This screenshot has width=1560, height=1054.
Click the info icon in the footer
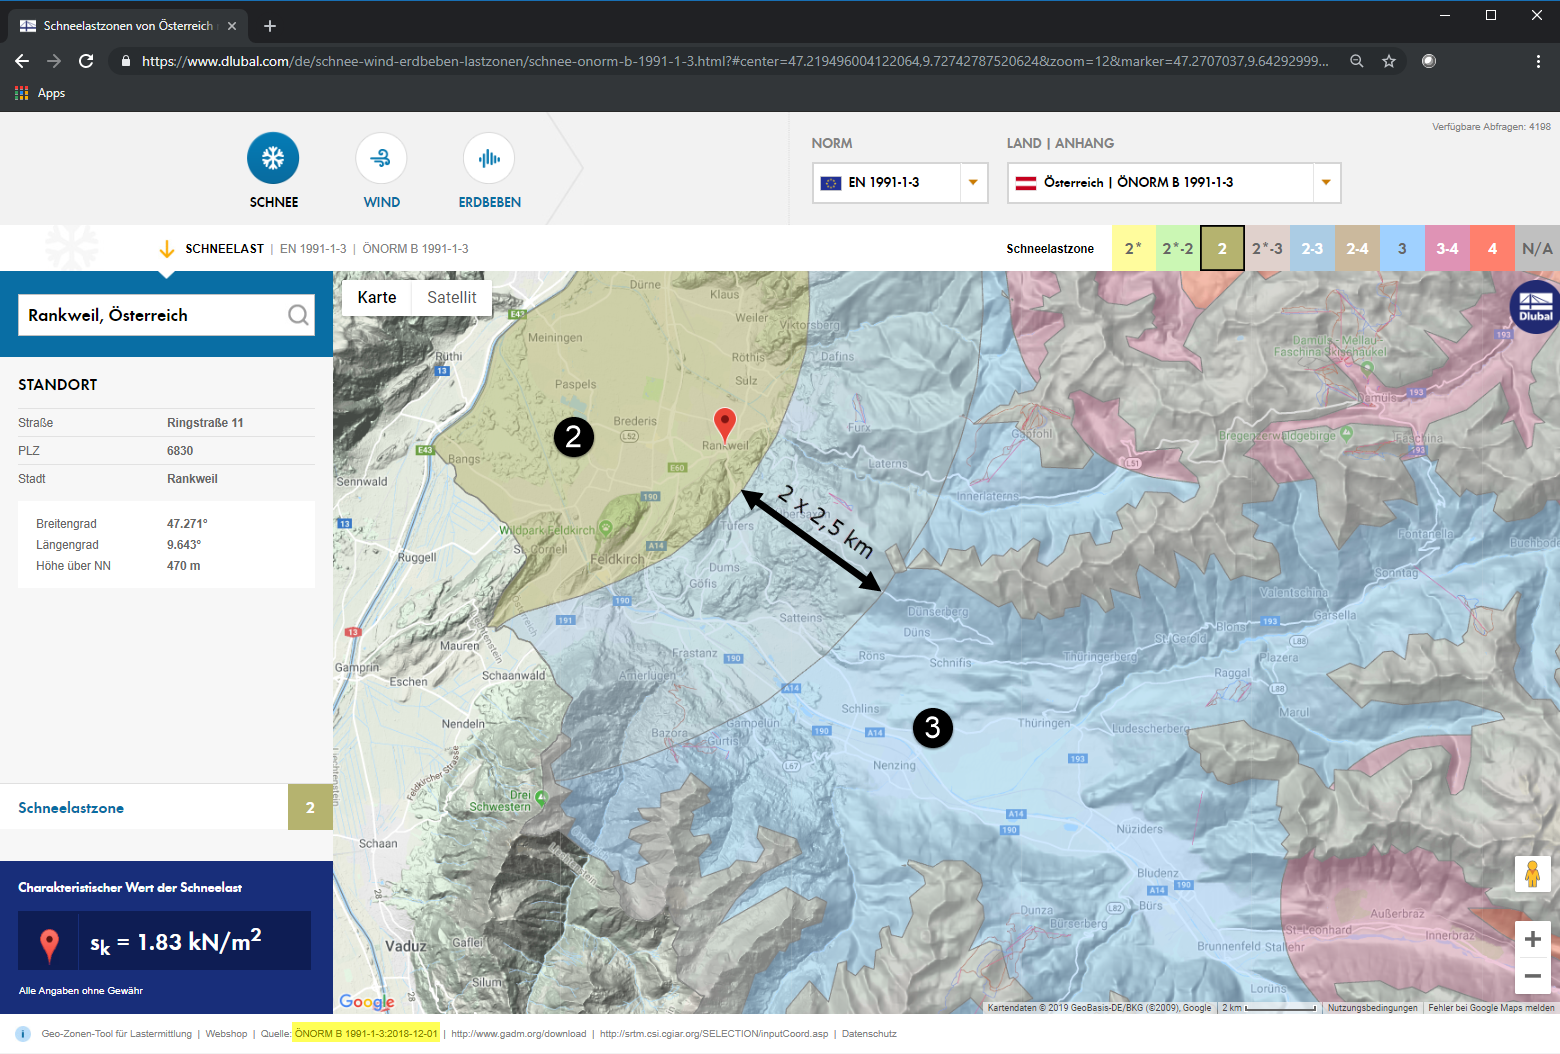coord(23,1034)
